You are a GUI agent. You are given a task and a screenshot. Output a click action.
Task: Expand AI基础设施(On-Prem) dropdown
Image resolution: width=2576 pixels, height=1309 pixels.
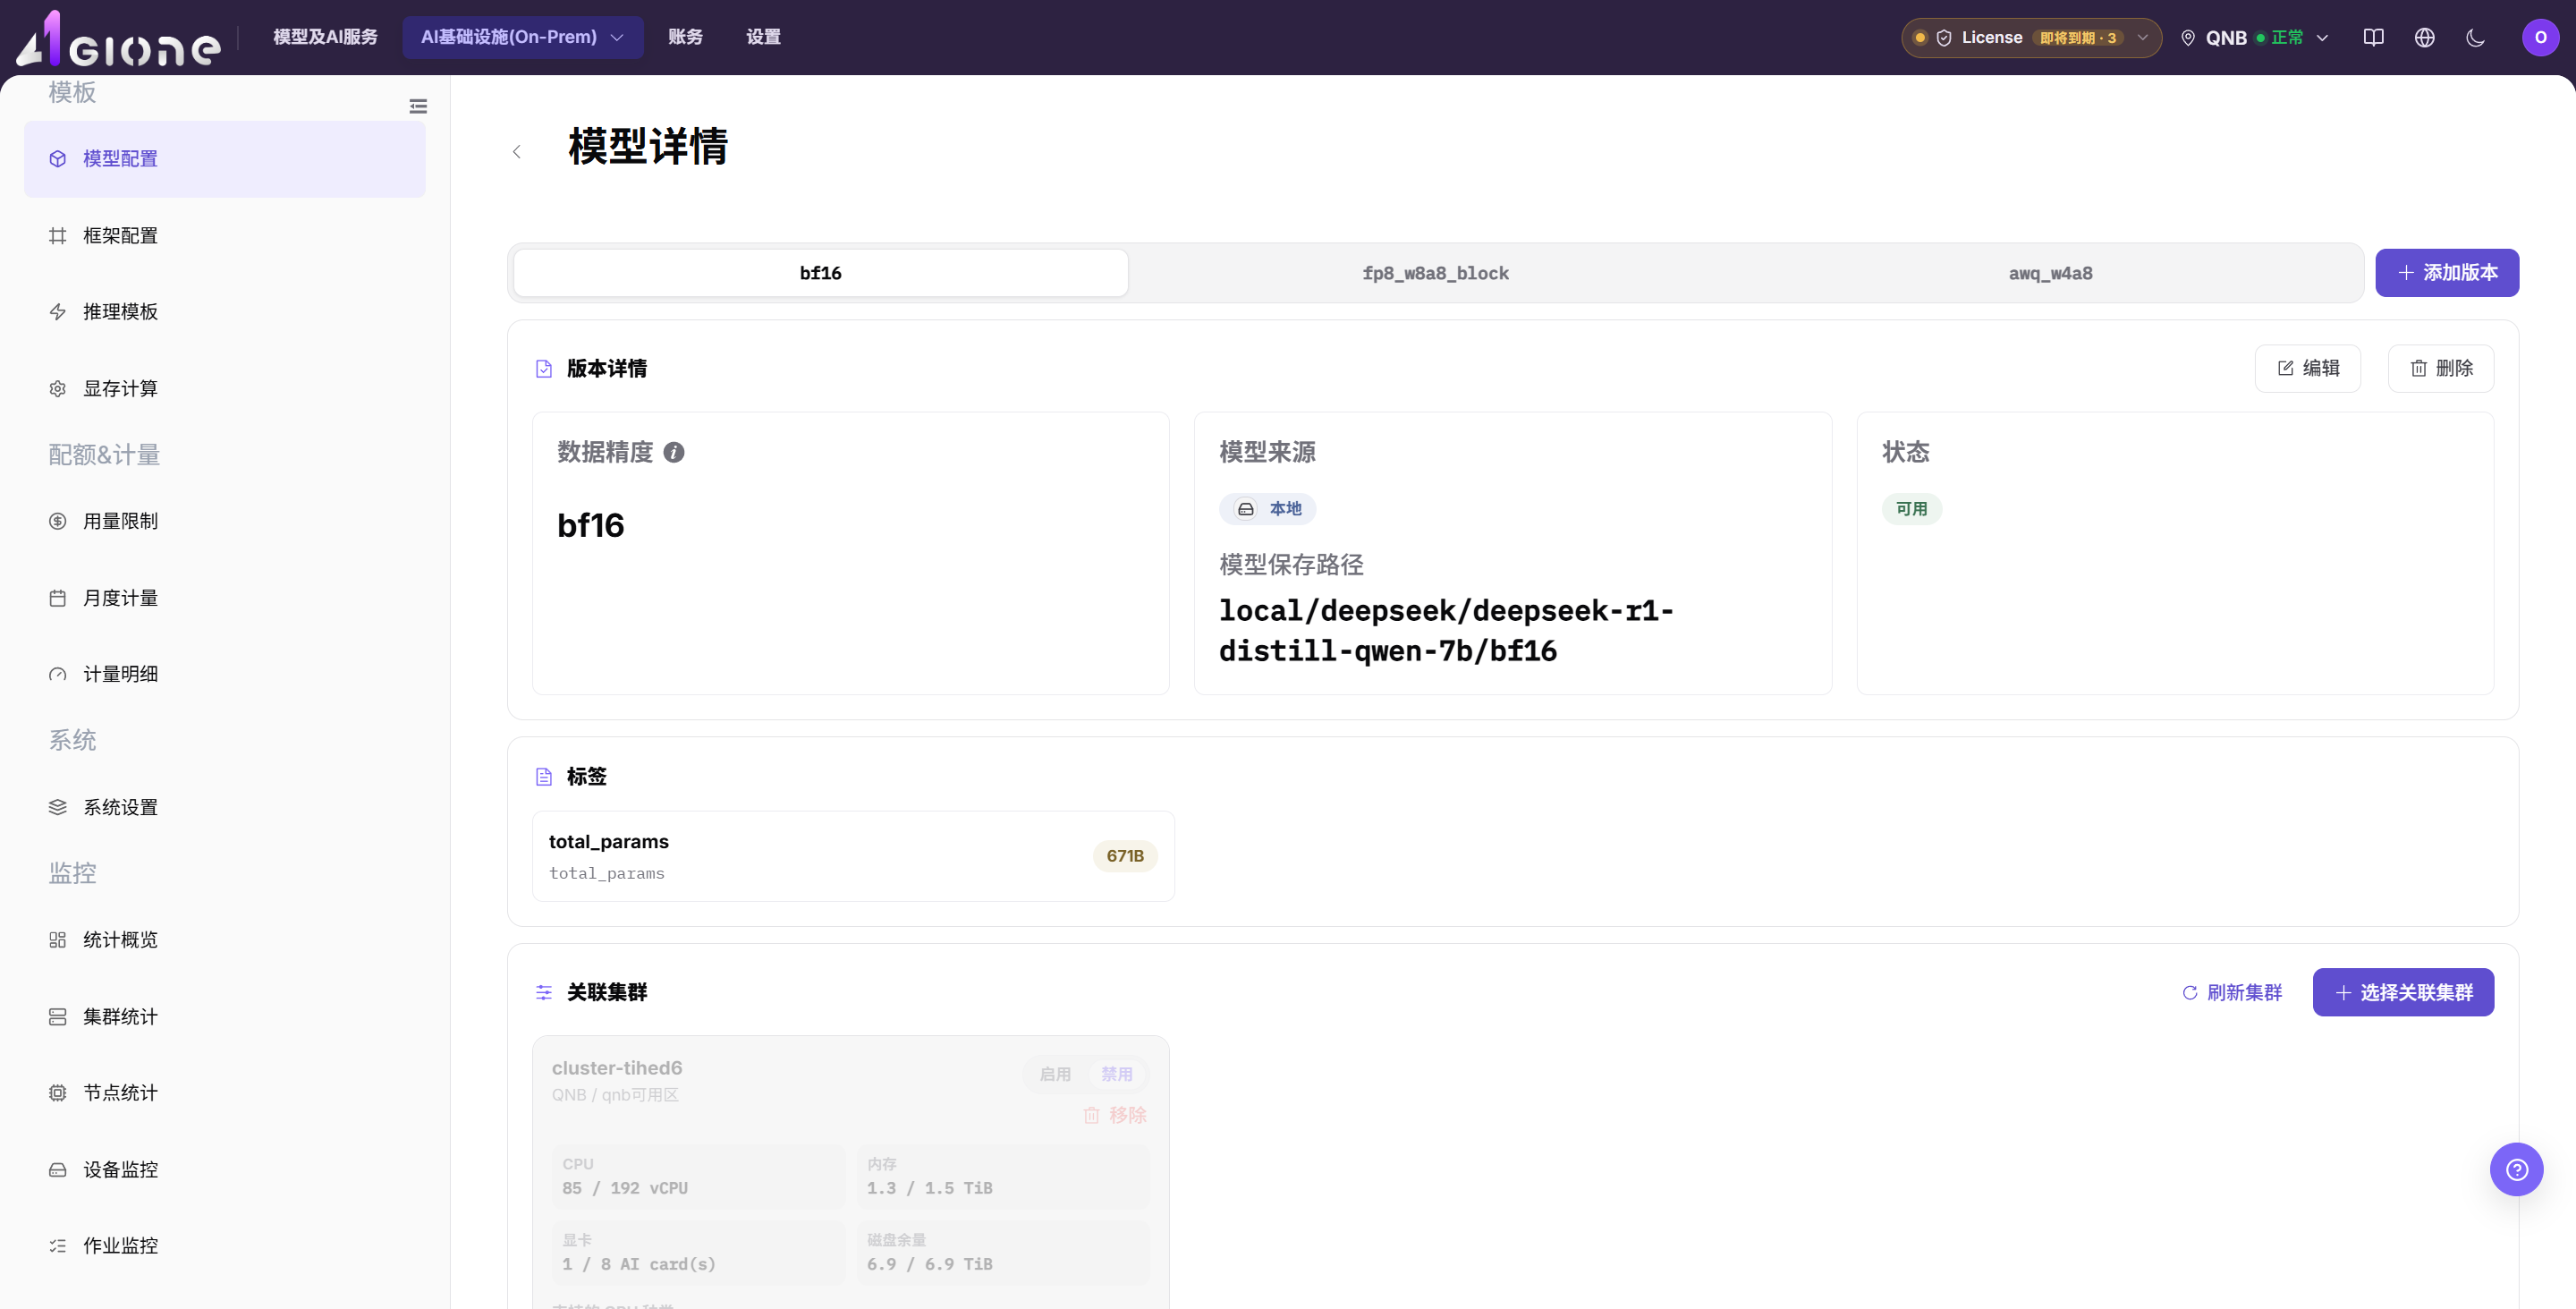click(523, 38)
